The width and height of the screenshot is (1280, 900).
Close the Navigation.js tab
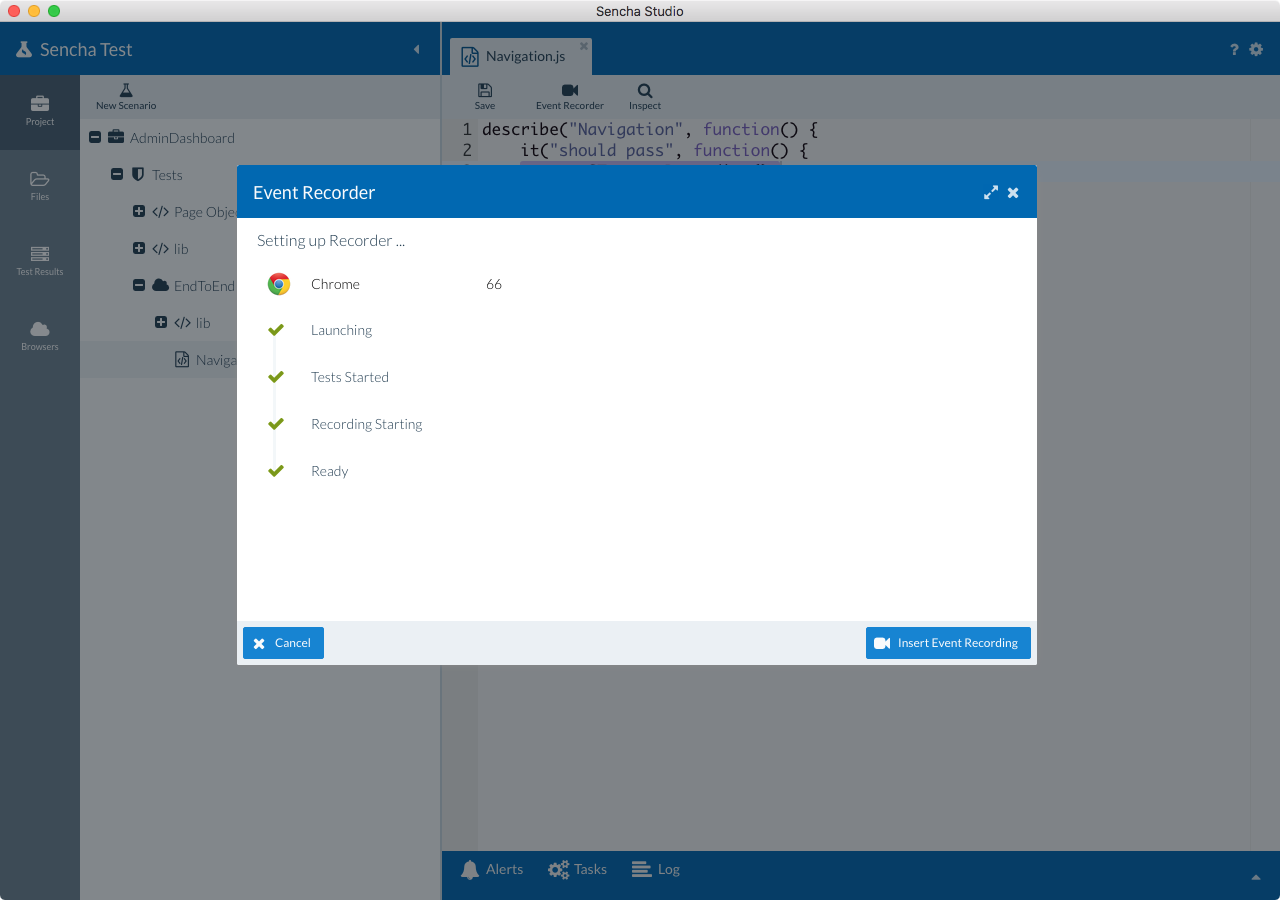pyautogui.click(x=584, y=46)
